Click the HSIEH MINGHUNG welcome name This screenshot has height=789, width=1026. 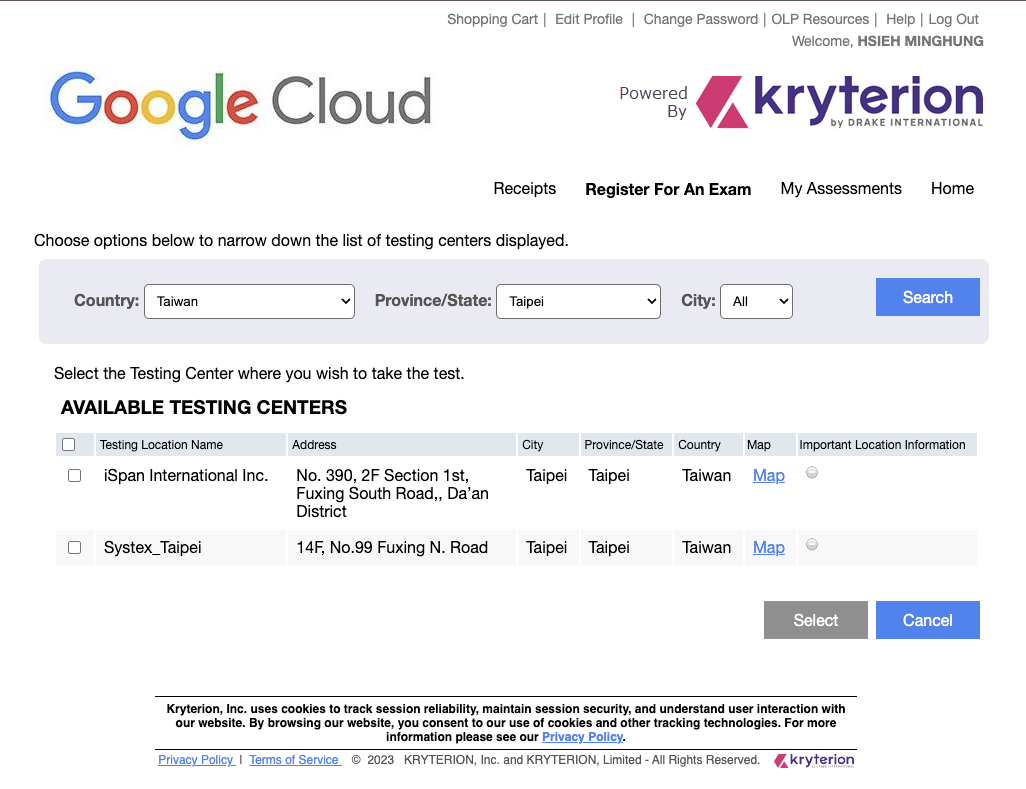[920, 41]
